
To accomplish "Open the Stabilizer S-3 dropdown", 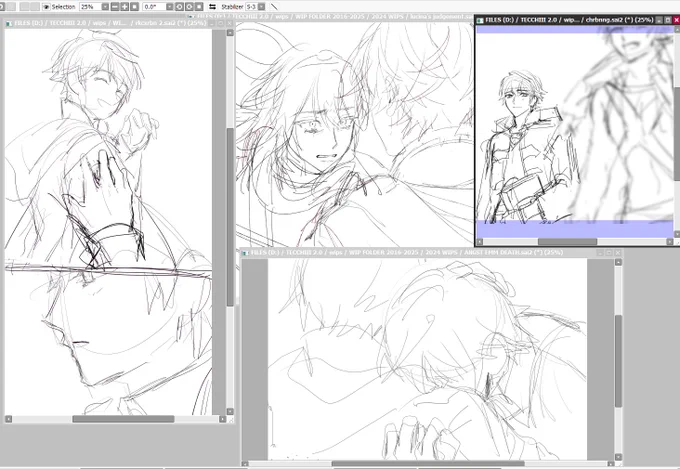I will click(x=262, y=7).
